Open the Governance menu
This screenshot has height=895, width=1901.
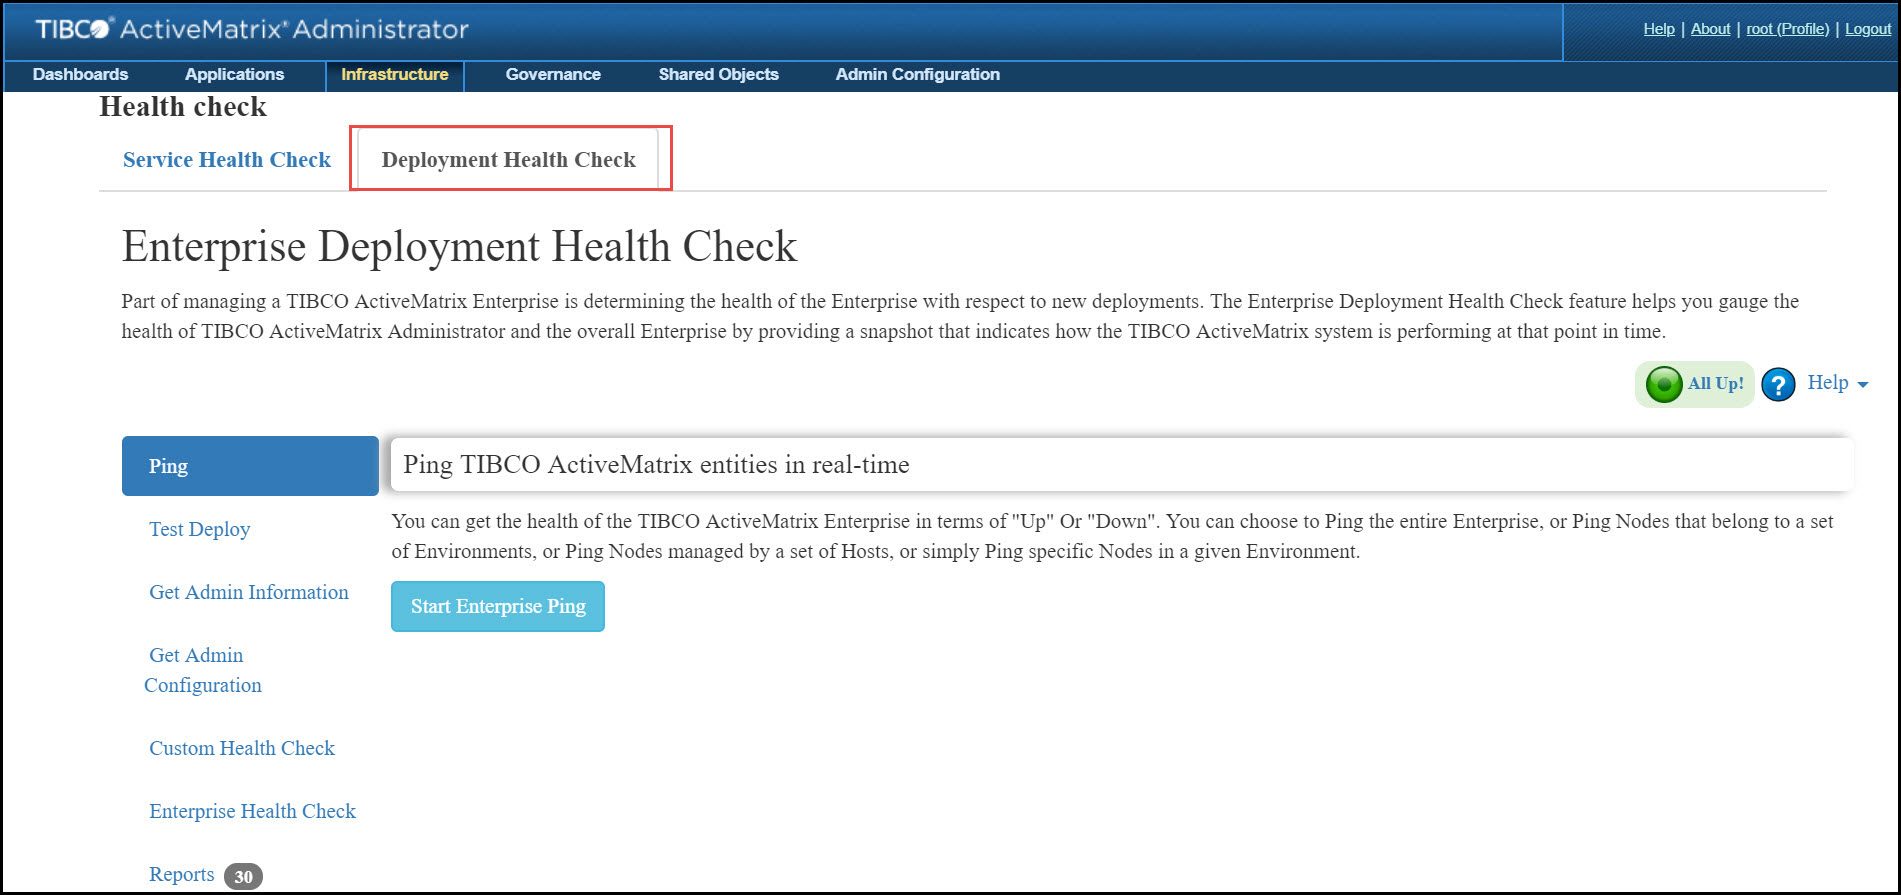coord(553,74)
